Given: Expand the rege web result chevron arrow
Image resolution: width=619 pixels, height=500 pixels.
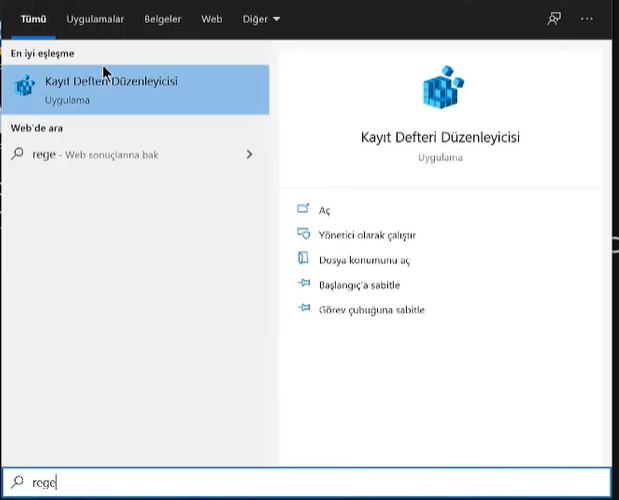Looking at the screenshot, I should pyautogui.click(x=249, y=155).
